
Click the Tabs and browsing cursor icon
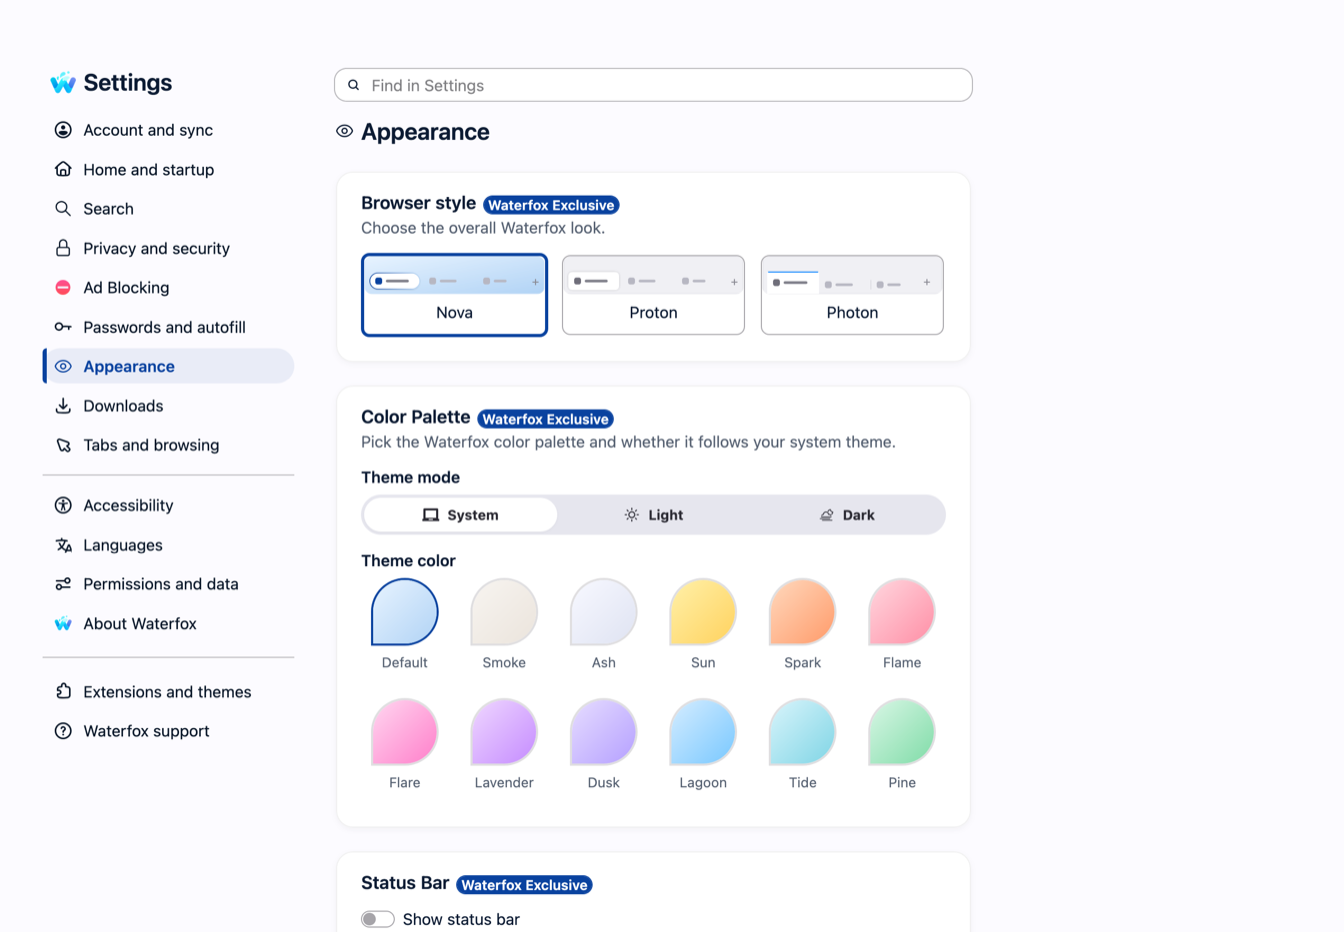click(63, 445)
